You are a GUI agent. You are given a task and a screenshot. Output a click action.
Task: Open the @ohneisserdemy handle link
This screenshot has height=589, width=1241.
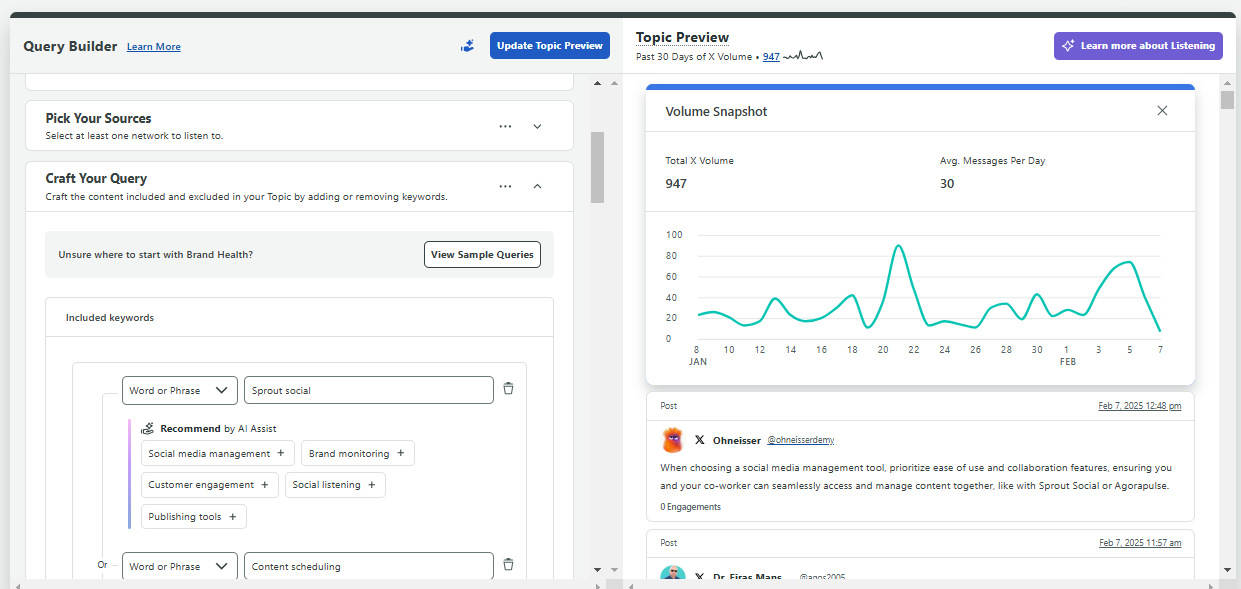[800, 440]
